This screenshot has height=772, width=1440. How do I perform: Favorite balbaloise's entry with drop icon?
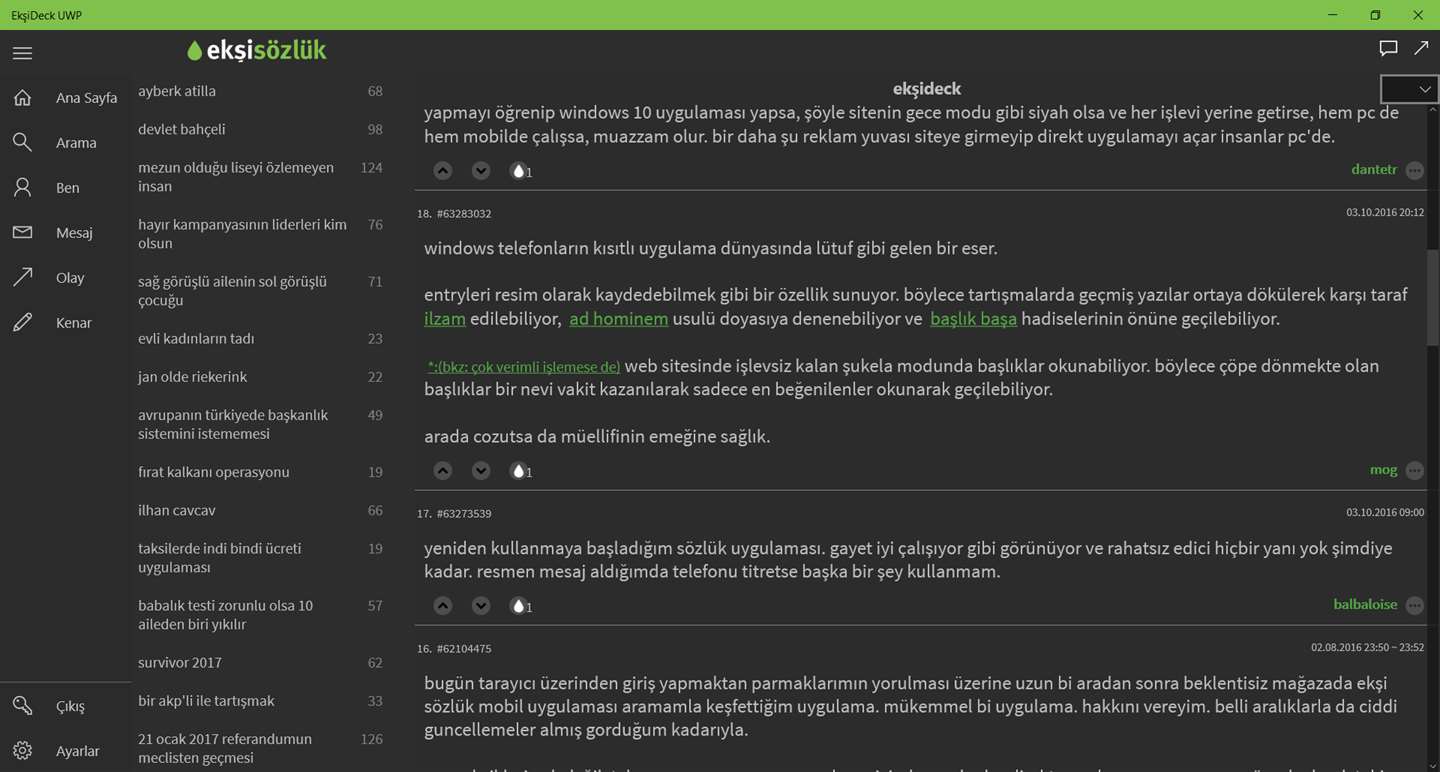coord(518,606)
